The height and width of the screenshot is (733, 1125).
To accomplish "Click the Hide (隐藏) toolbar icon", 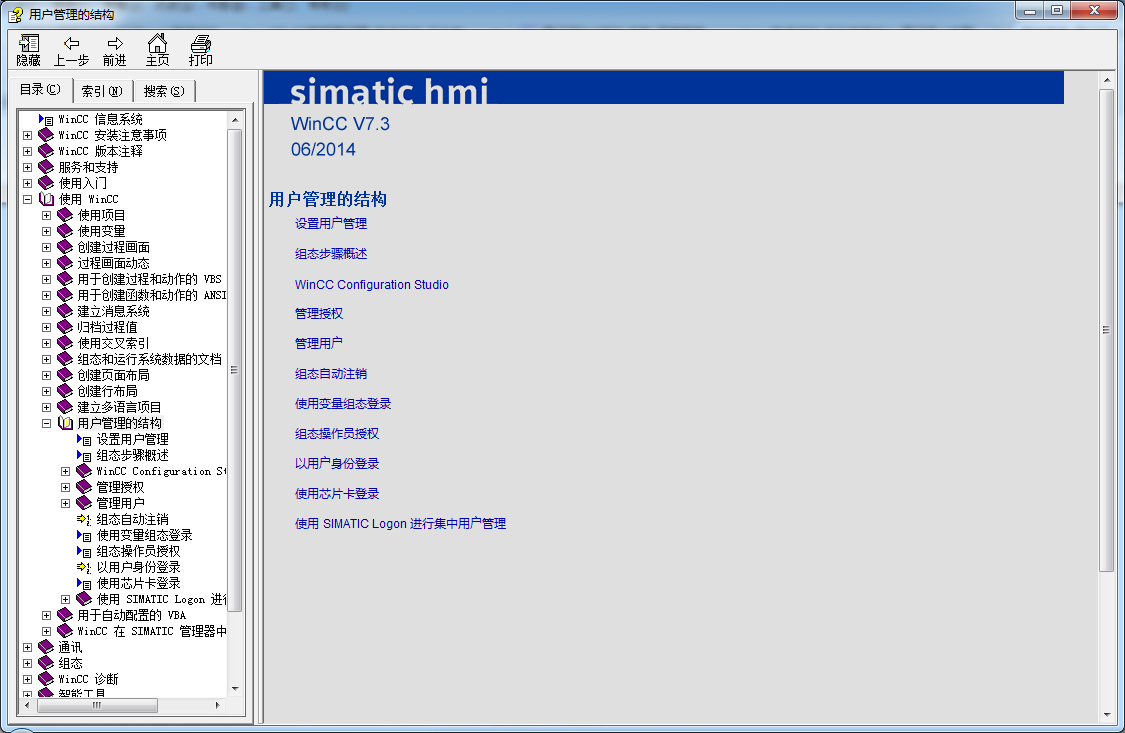I will tap(29, 44).
